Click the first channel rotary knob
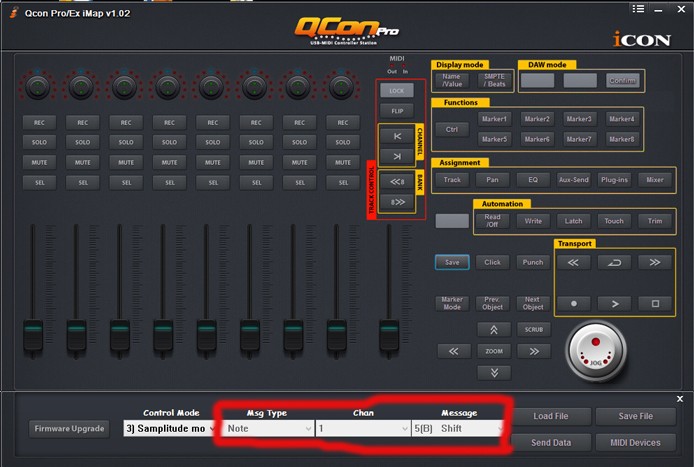Viewport: 694px width, 467px height. (38, 86)
